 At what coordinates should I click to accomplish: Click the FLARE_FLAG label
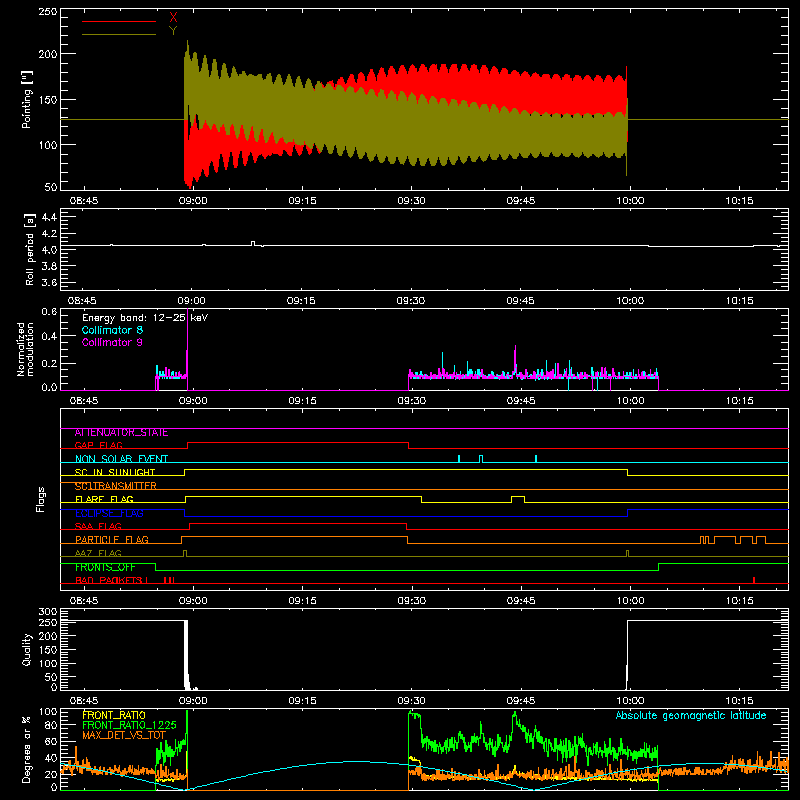pos(104,499)
